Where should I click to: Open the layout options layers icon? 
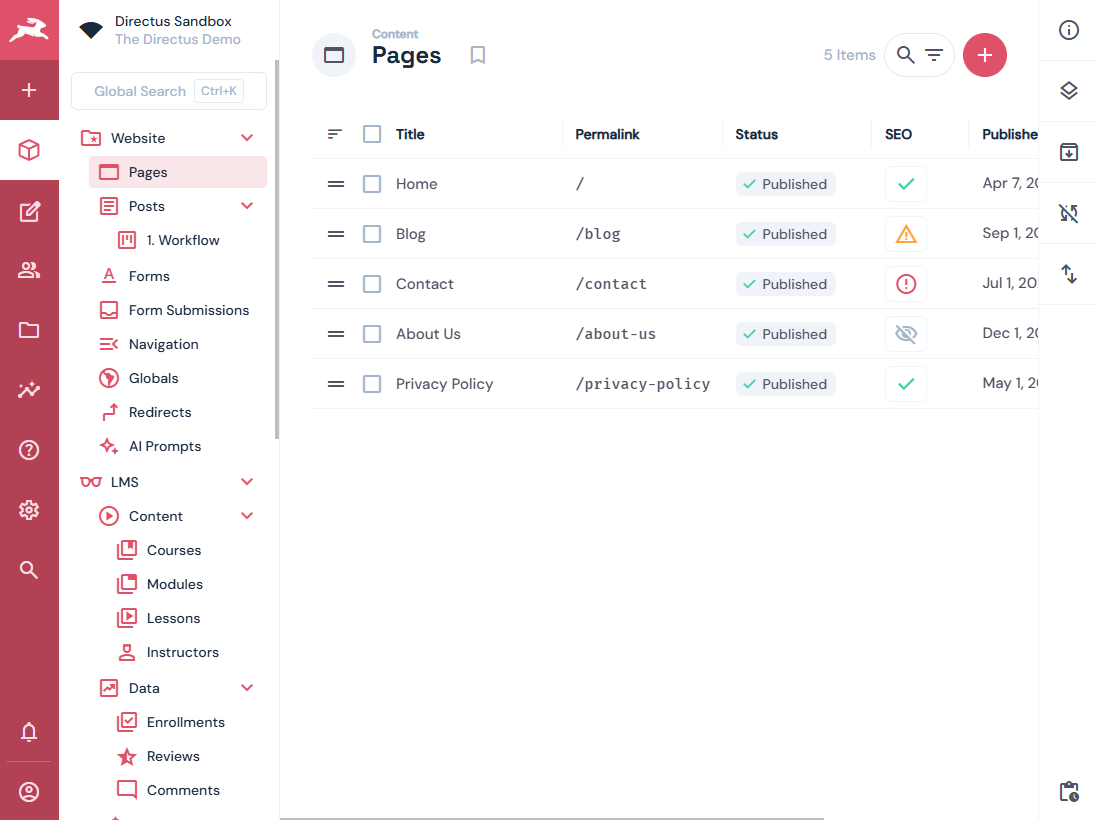(1068, 91)
